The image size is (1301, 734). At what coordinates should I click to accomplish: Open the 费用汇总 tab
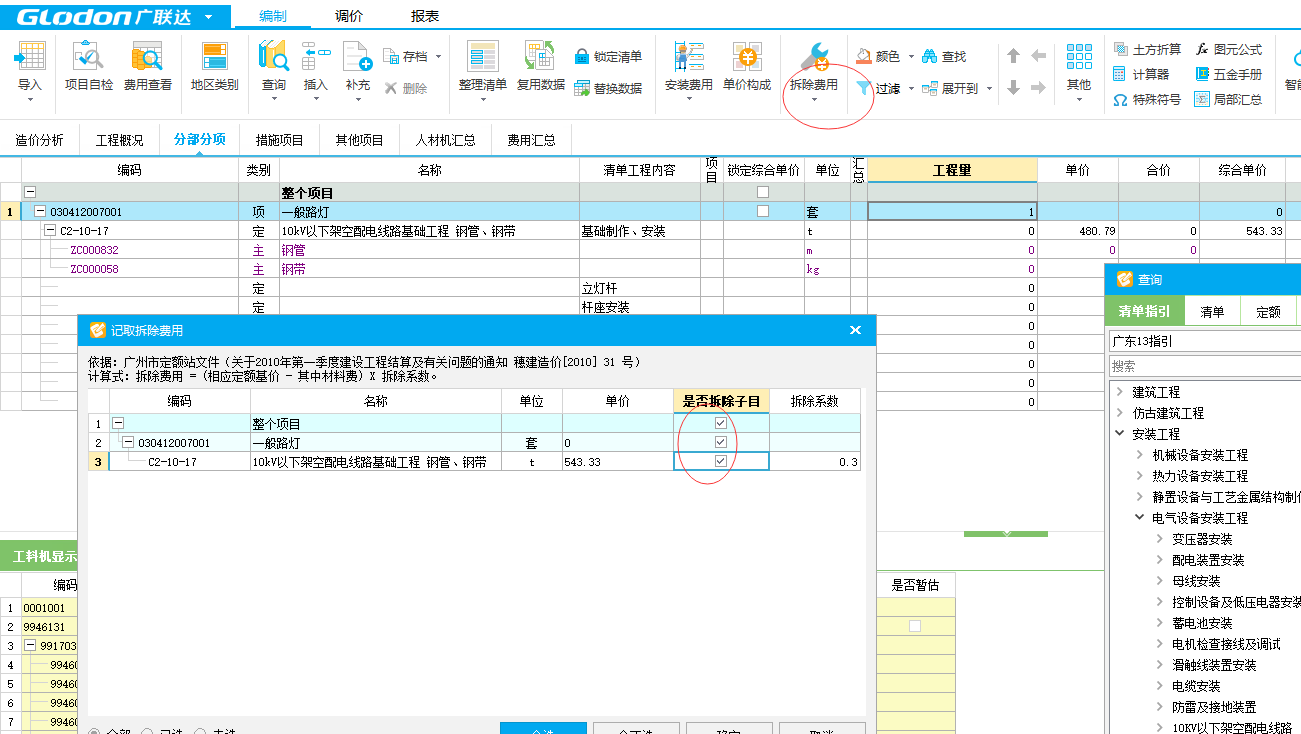coord(531,140)
